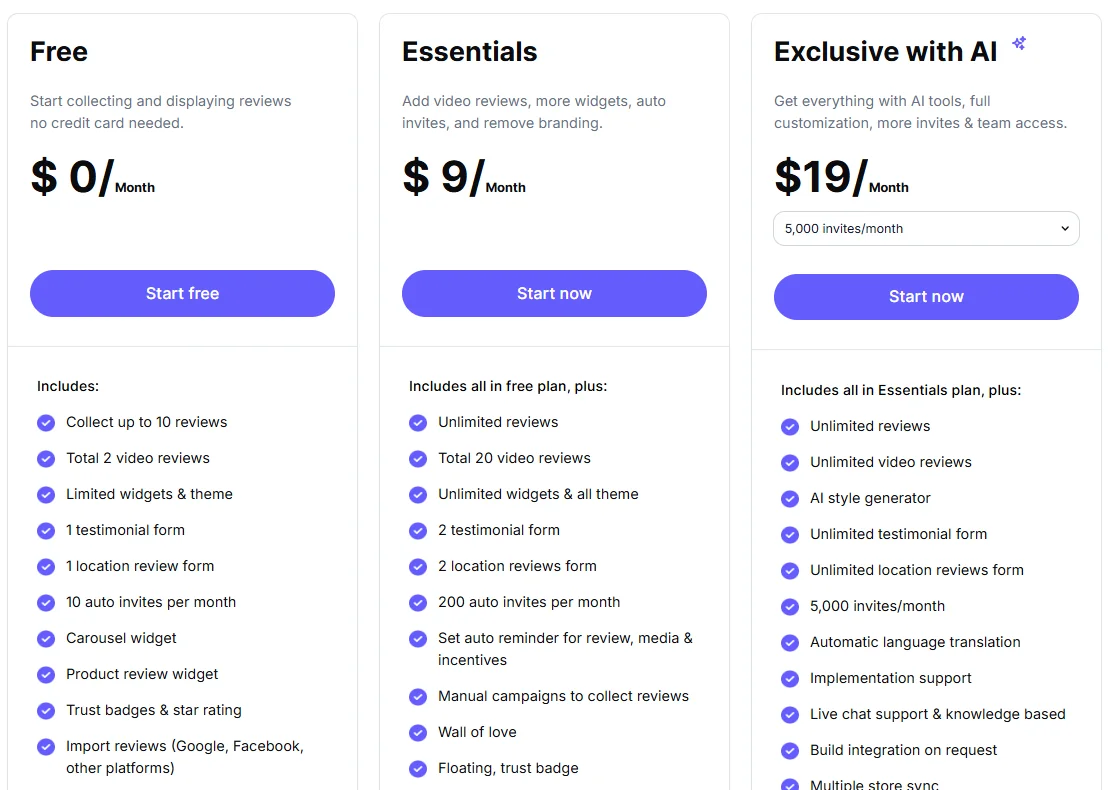Click the checkmark beside Wall of love
The width and height of the screenshot is (1114, 790).
coord(418,732)
